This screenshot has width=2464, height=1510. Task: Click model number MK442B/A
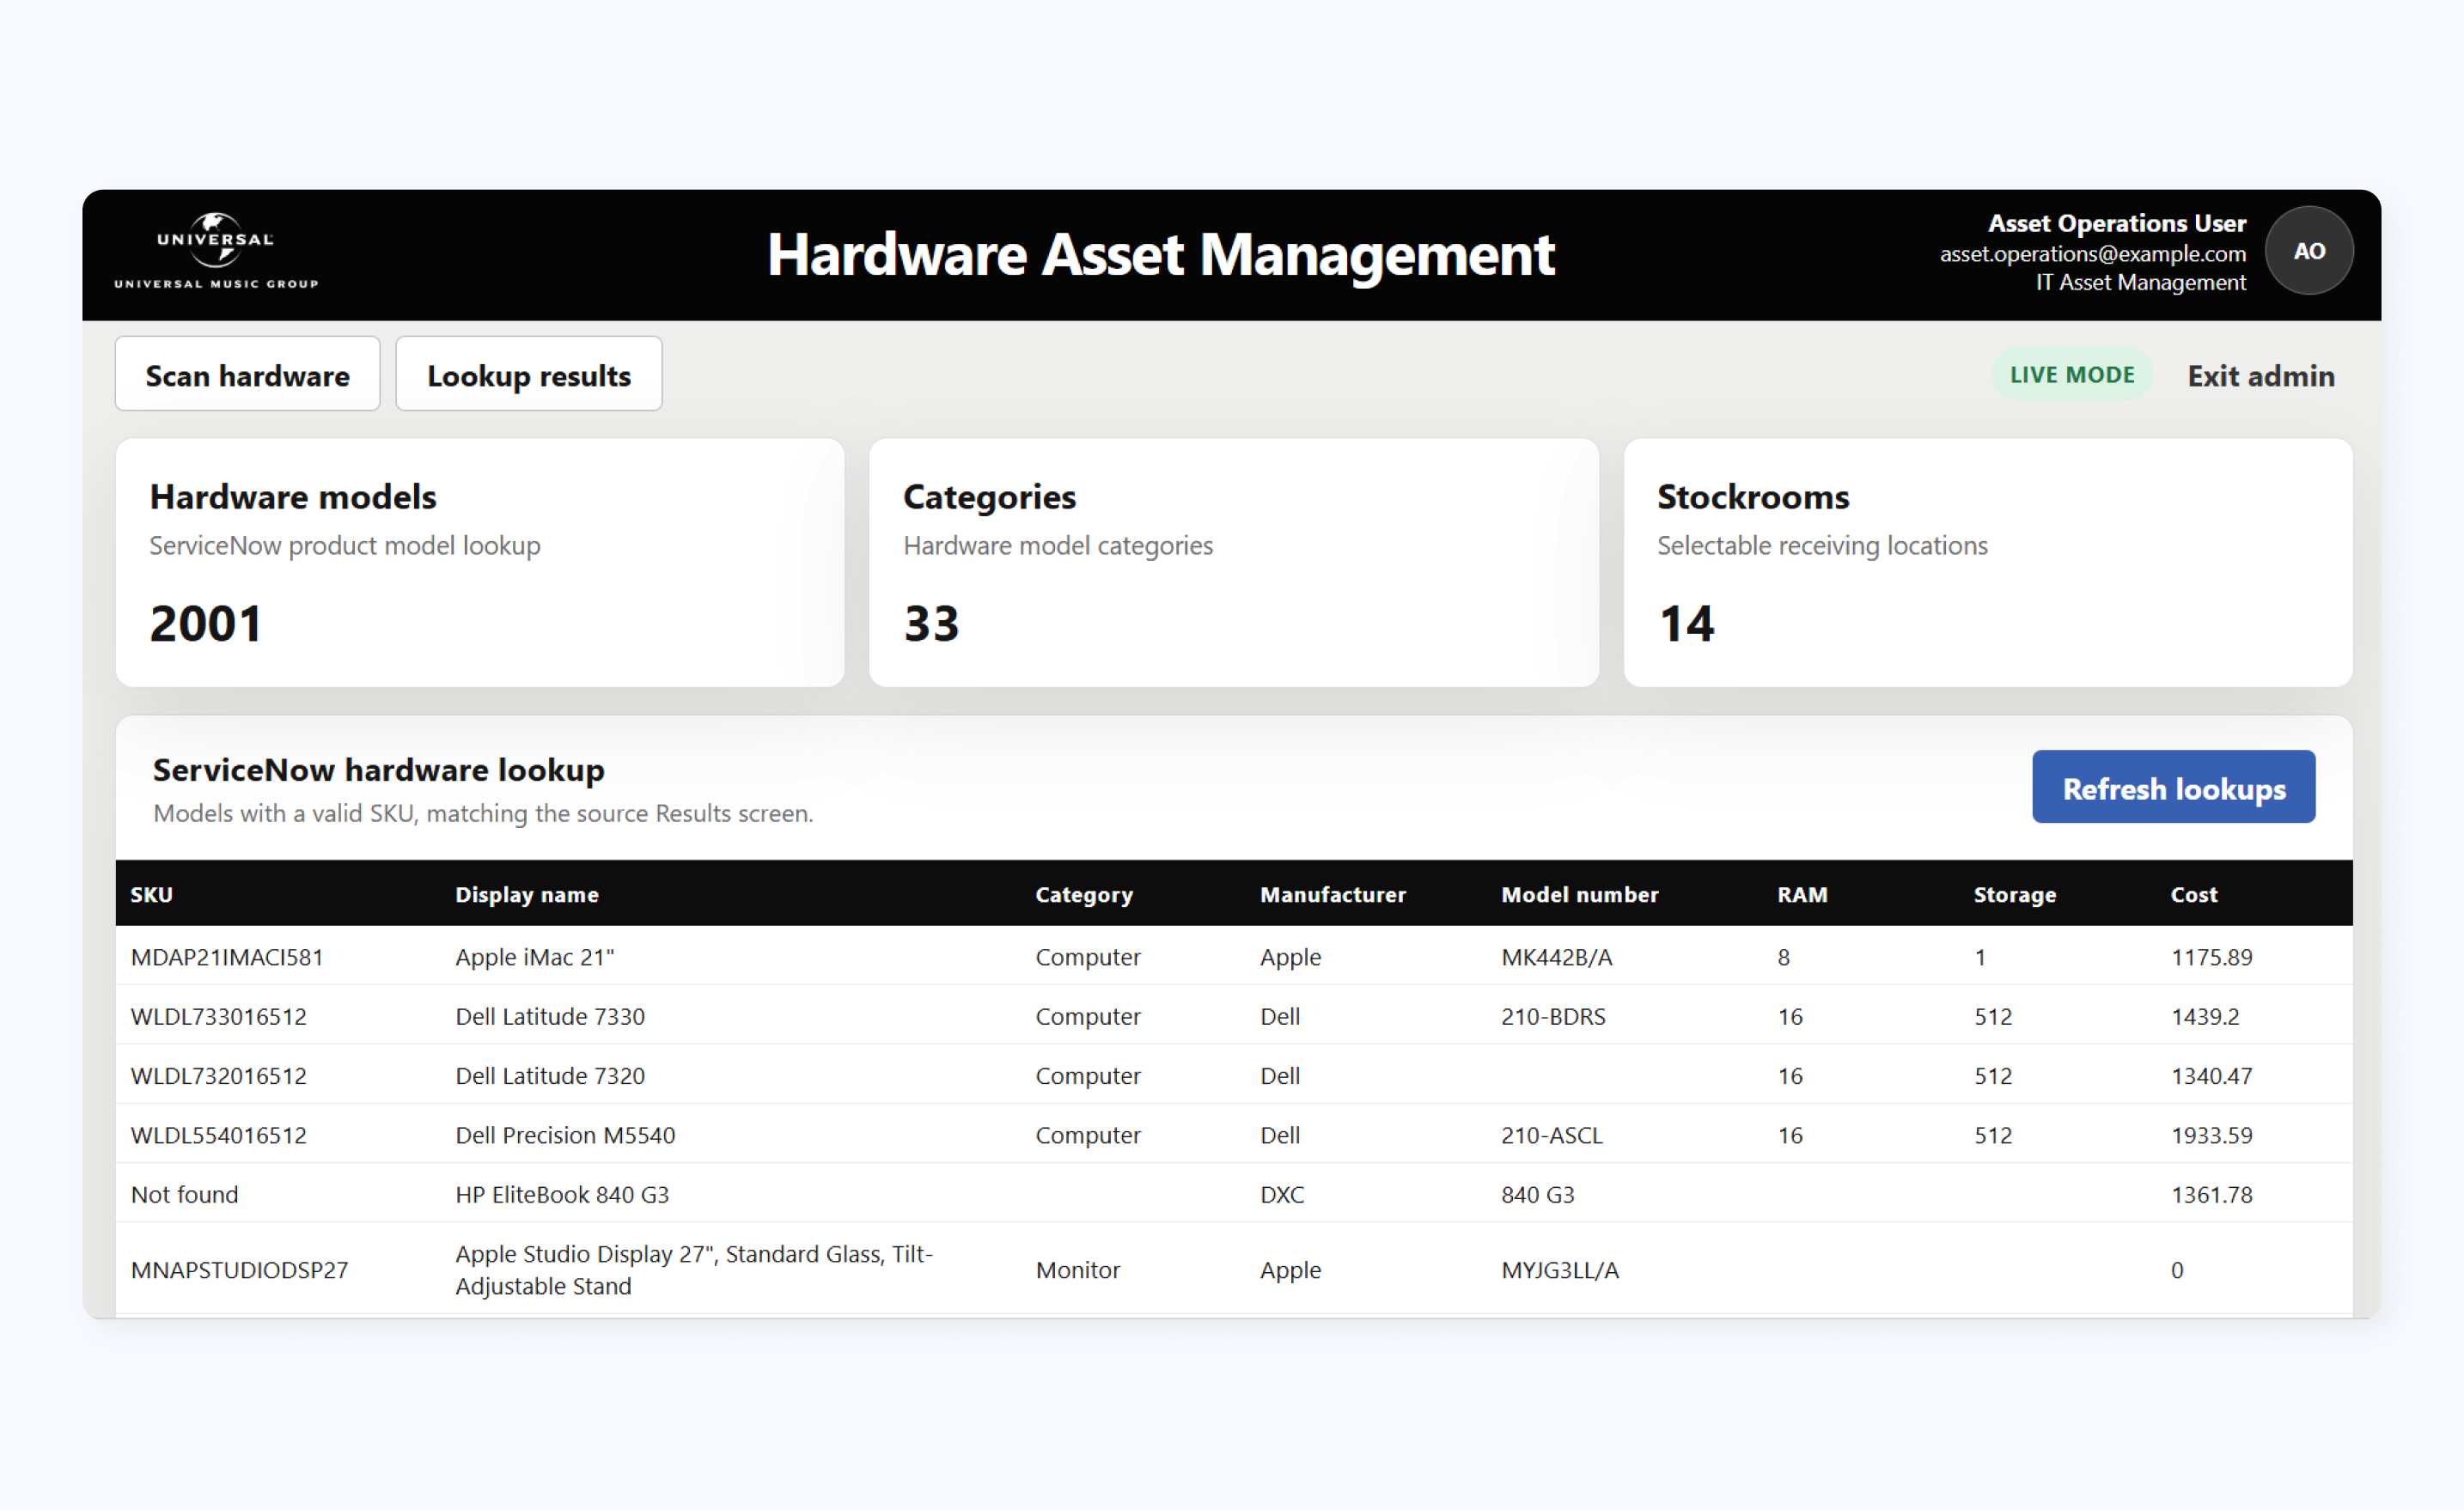click(x=1557, y=957)
